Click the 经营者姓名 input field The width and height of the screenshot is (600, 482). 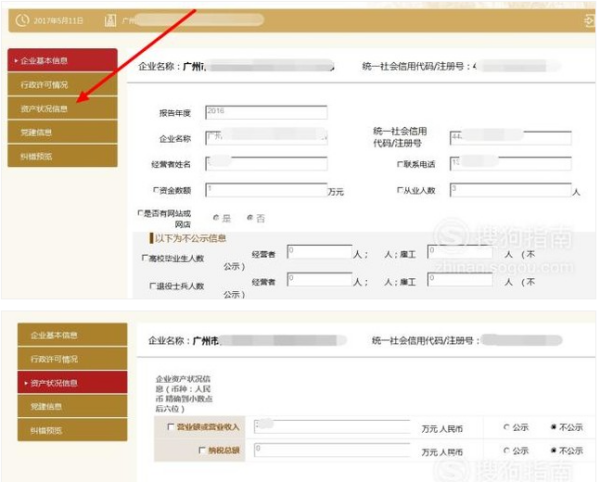pyautogui.click(x=266, y=164)
